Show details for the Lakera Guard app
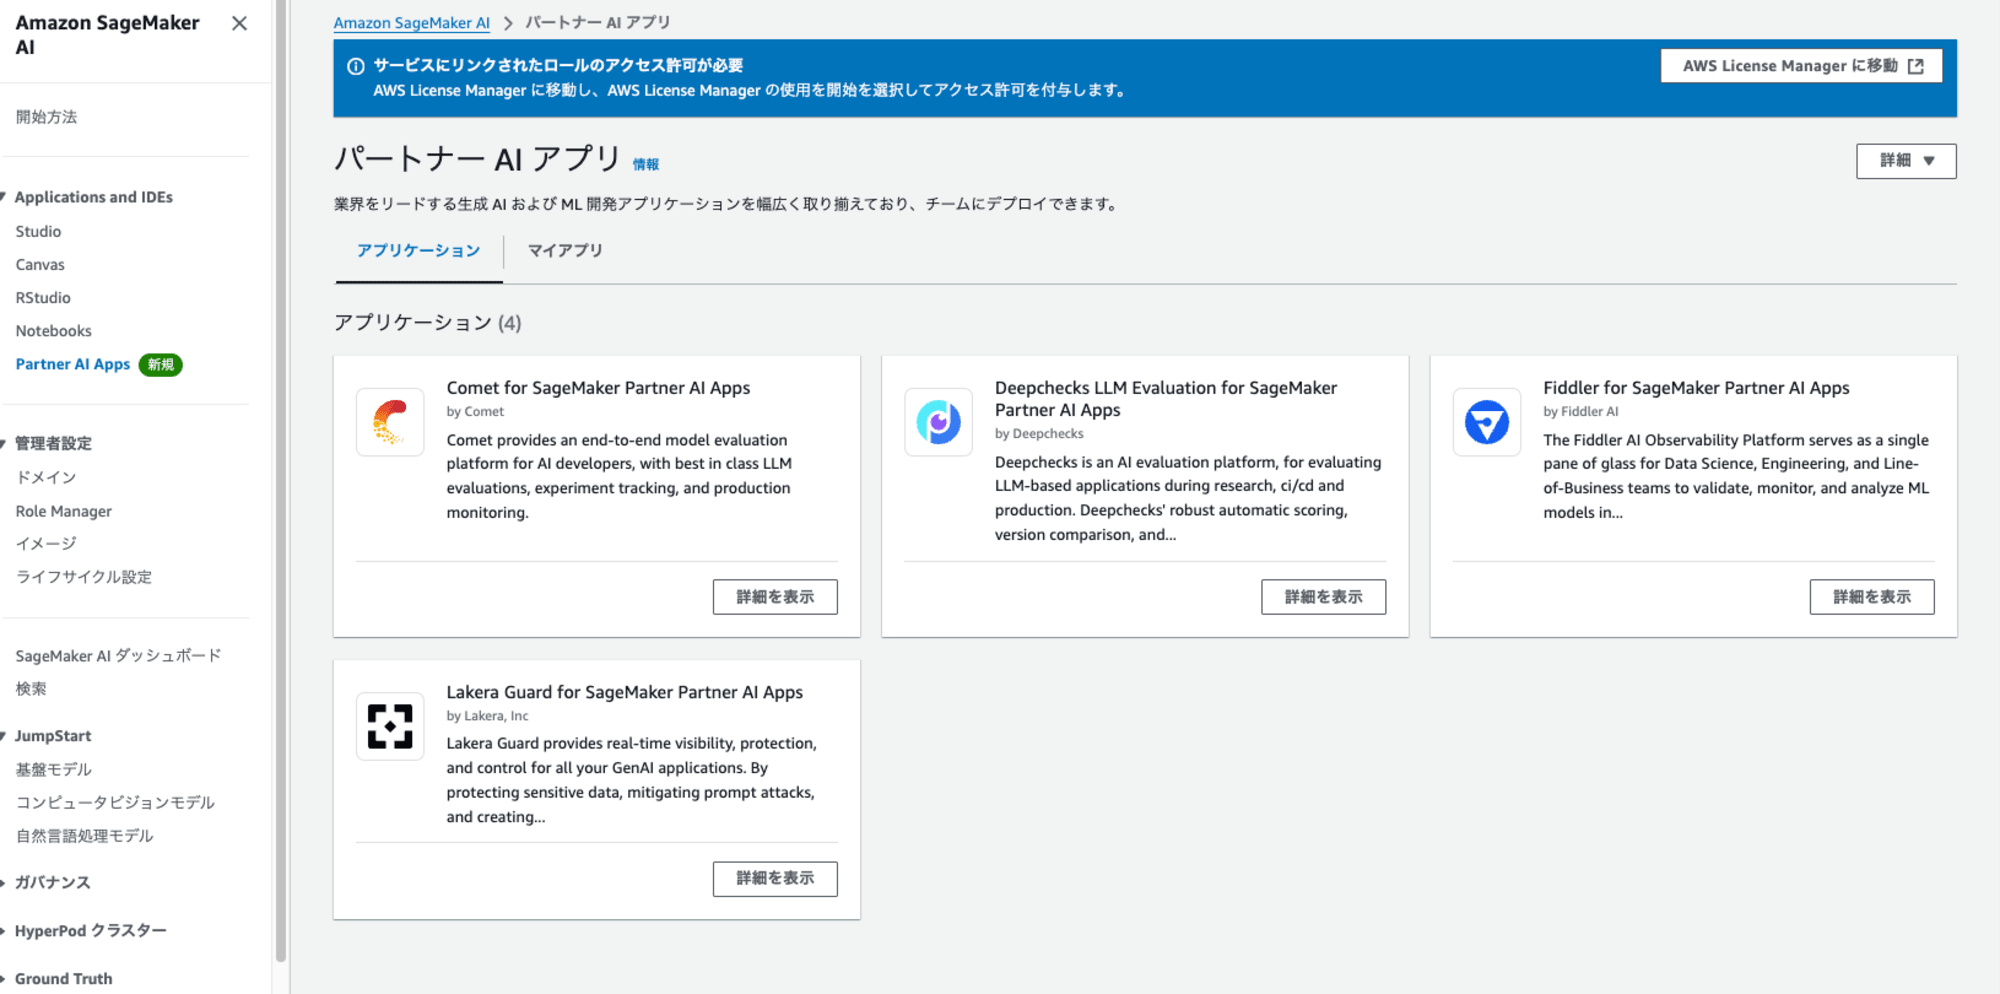This screenshot has height=994, width=2000. [775, 879]
